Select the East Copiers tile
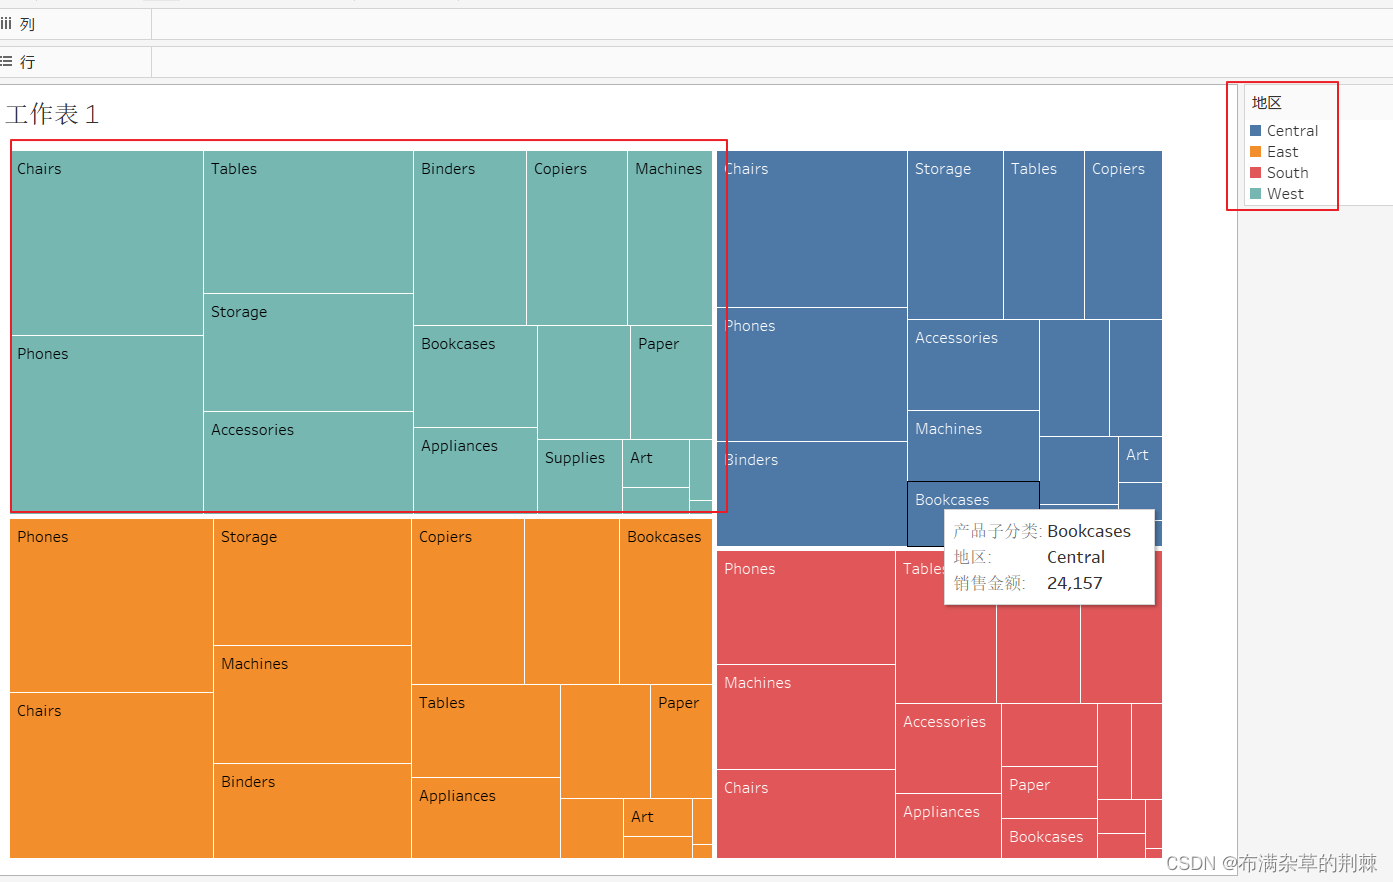Viewport: 1393px width, 882px height. (468, 601)
